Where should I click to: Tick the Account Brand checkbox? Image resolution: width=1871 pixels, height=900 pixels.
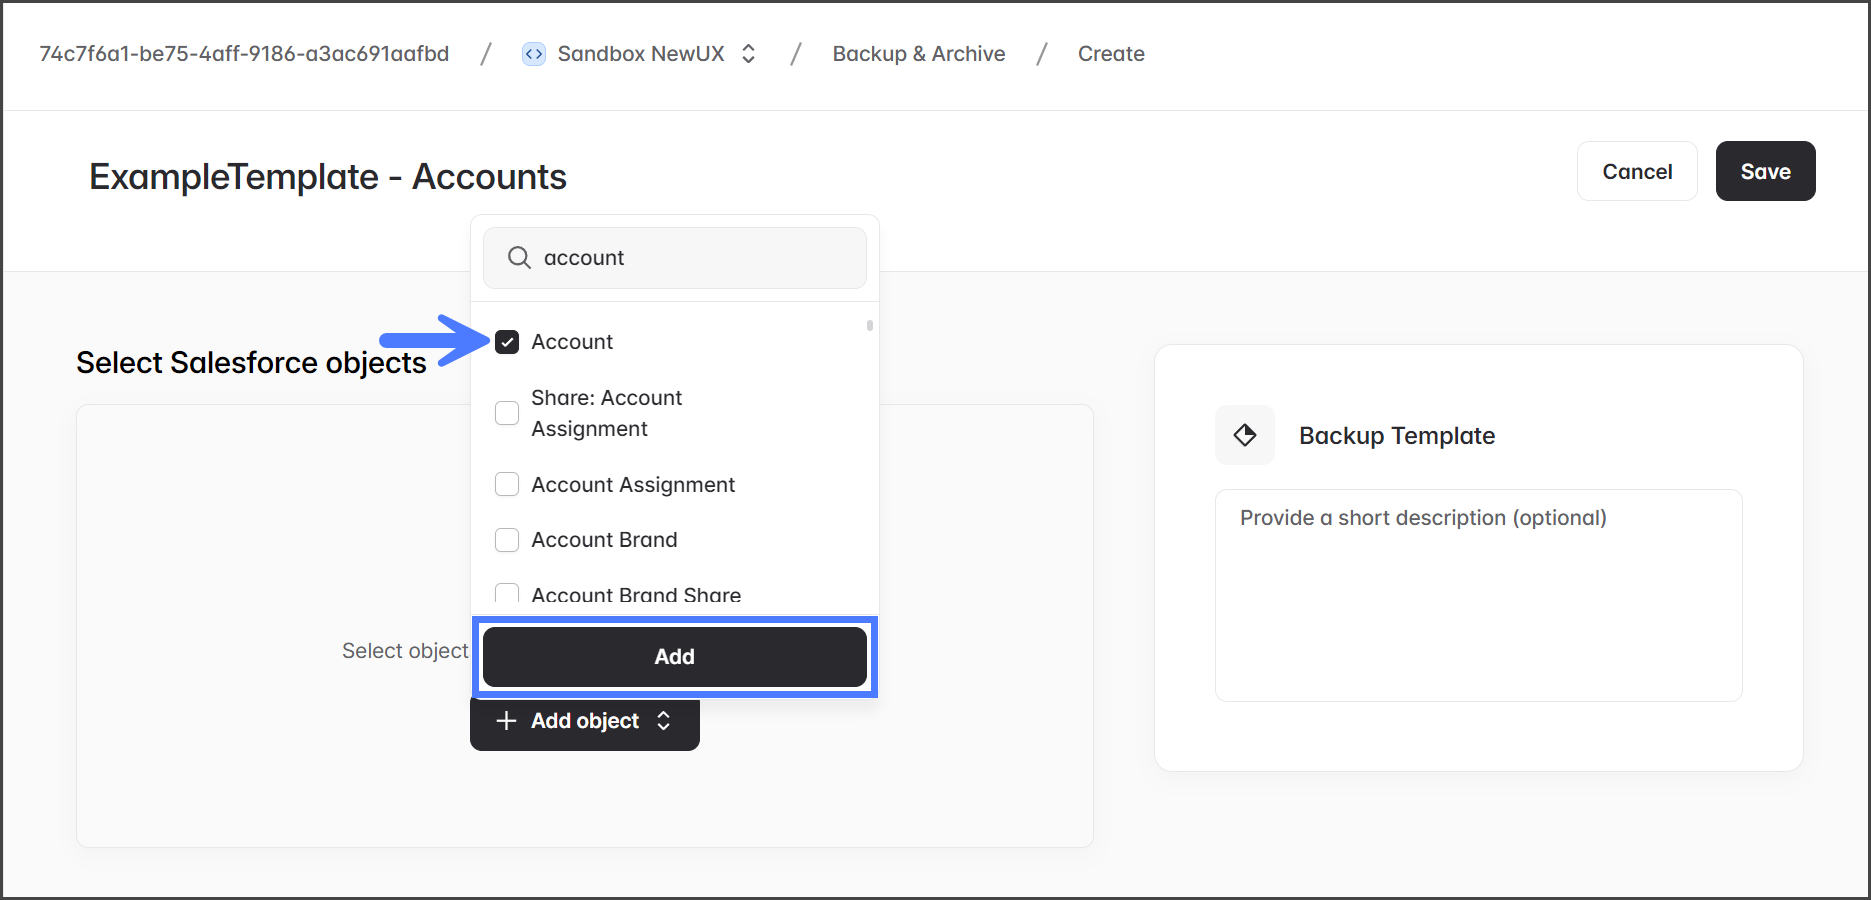point(507,540)
